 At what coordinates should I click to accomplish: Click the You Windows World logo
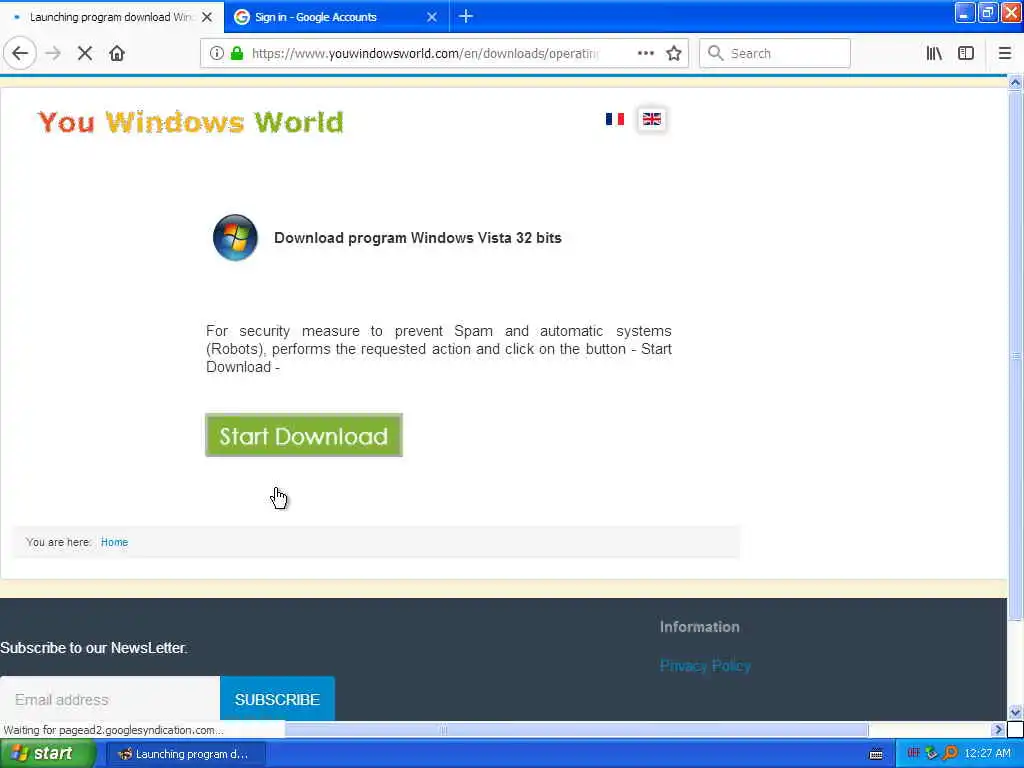point(191,122)
